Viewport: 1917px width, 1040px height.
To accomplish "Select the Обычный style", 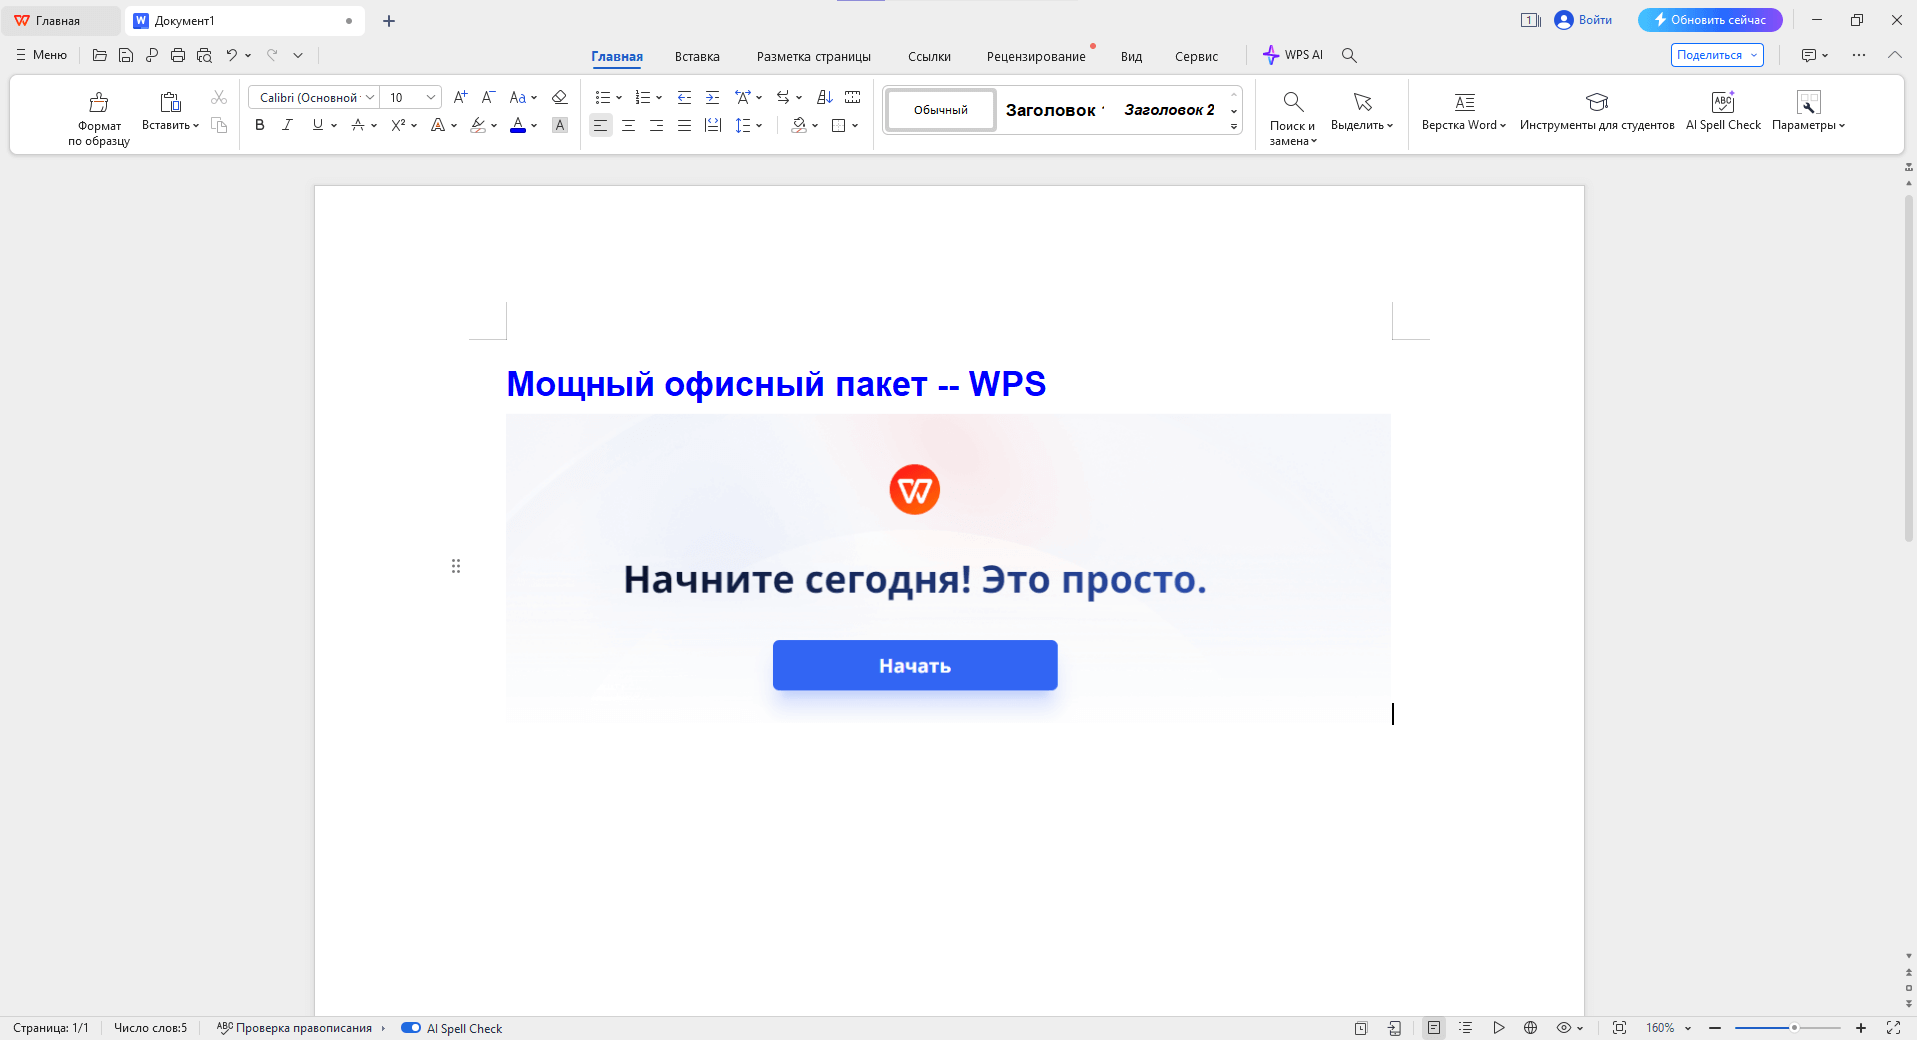I will pyautogui.click(x=941, y=110).
